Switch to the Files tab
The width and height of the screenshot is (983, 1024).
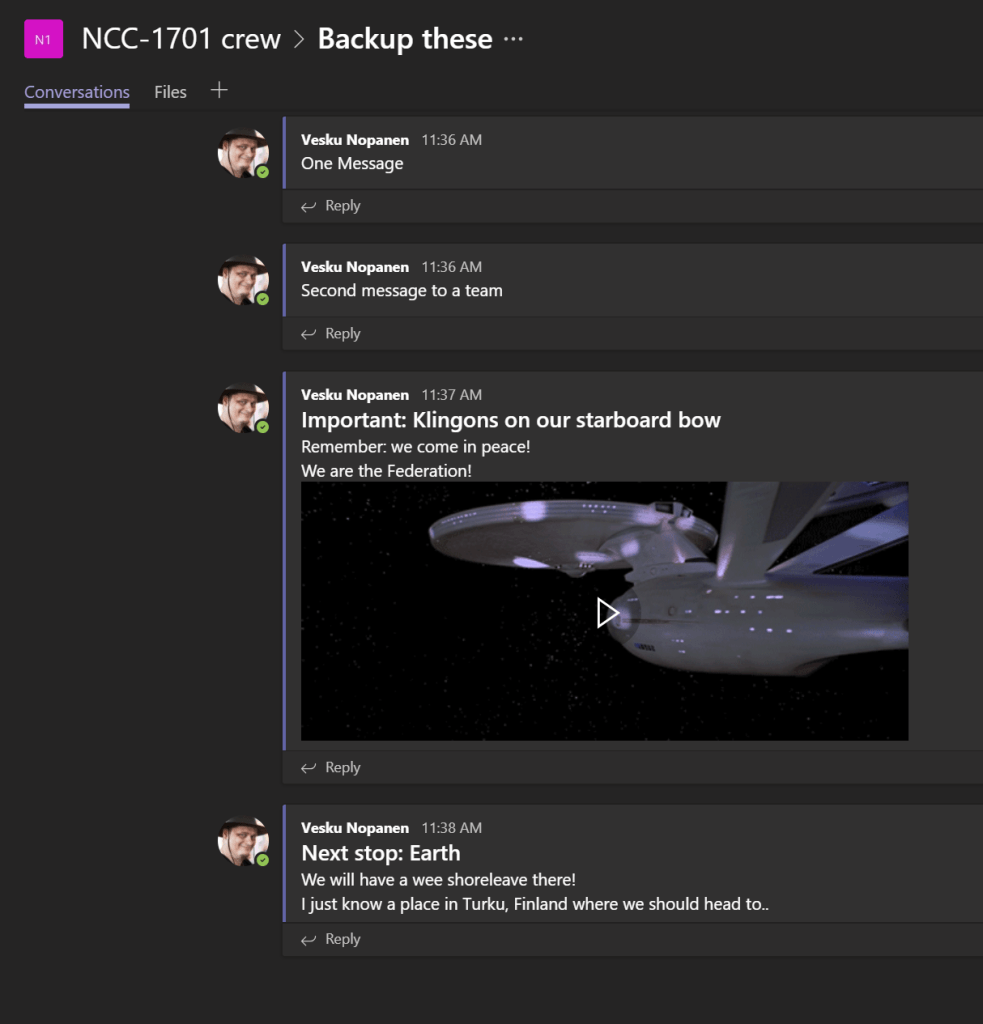pos(170,92)
